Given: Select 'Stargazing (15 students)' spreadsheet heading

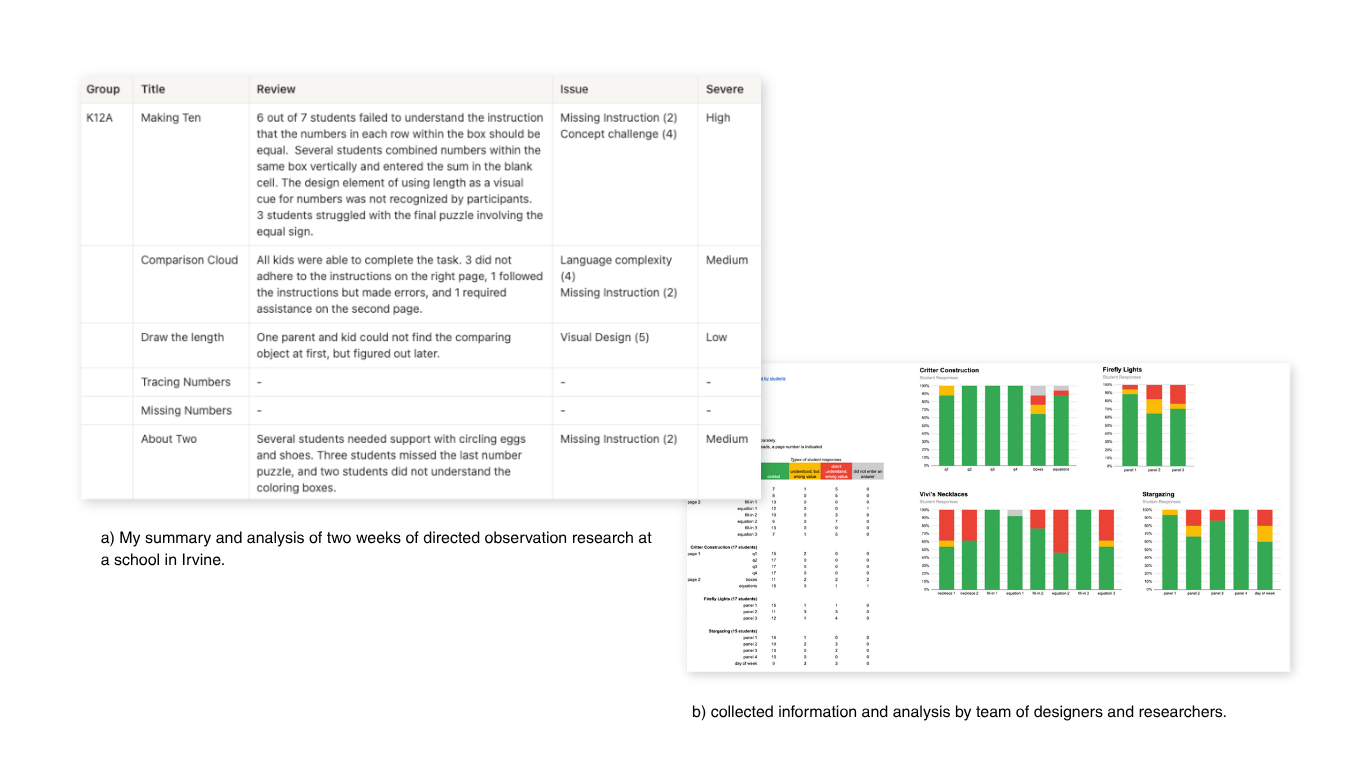Looking at the screenshot, I should tap(733, 631).
